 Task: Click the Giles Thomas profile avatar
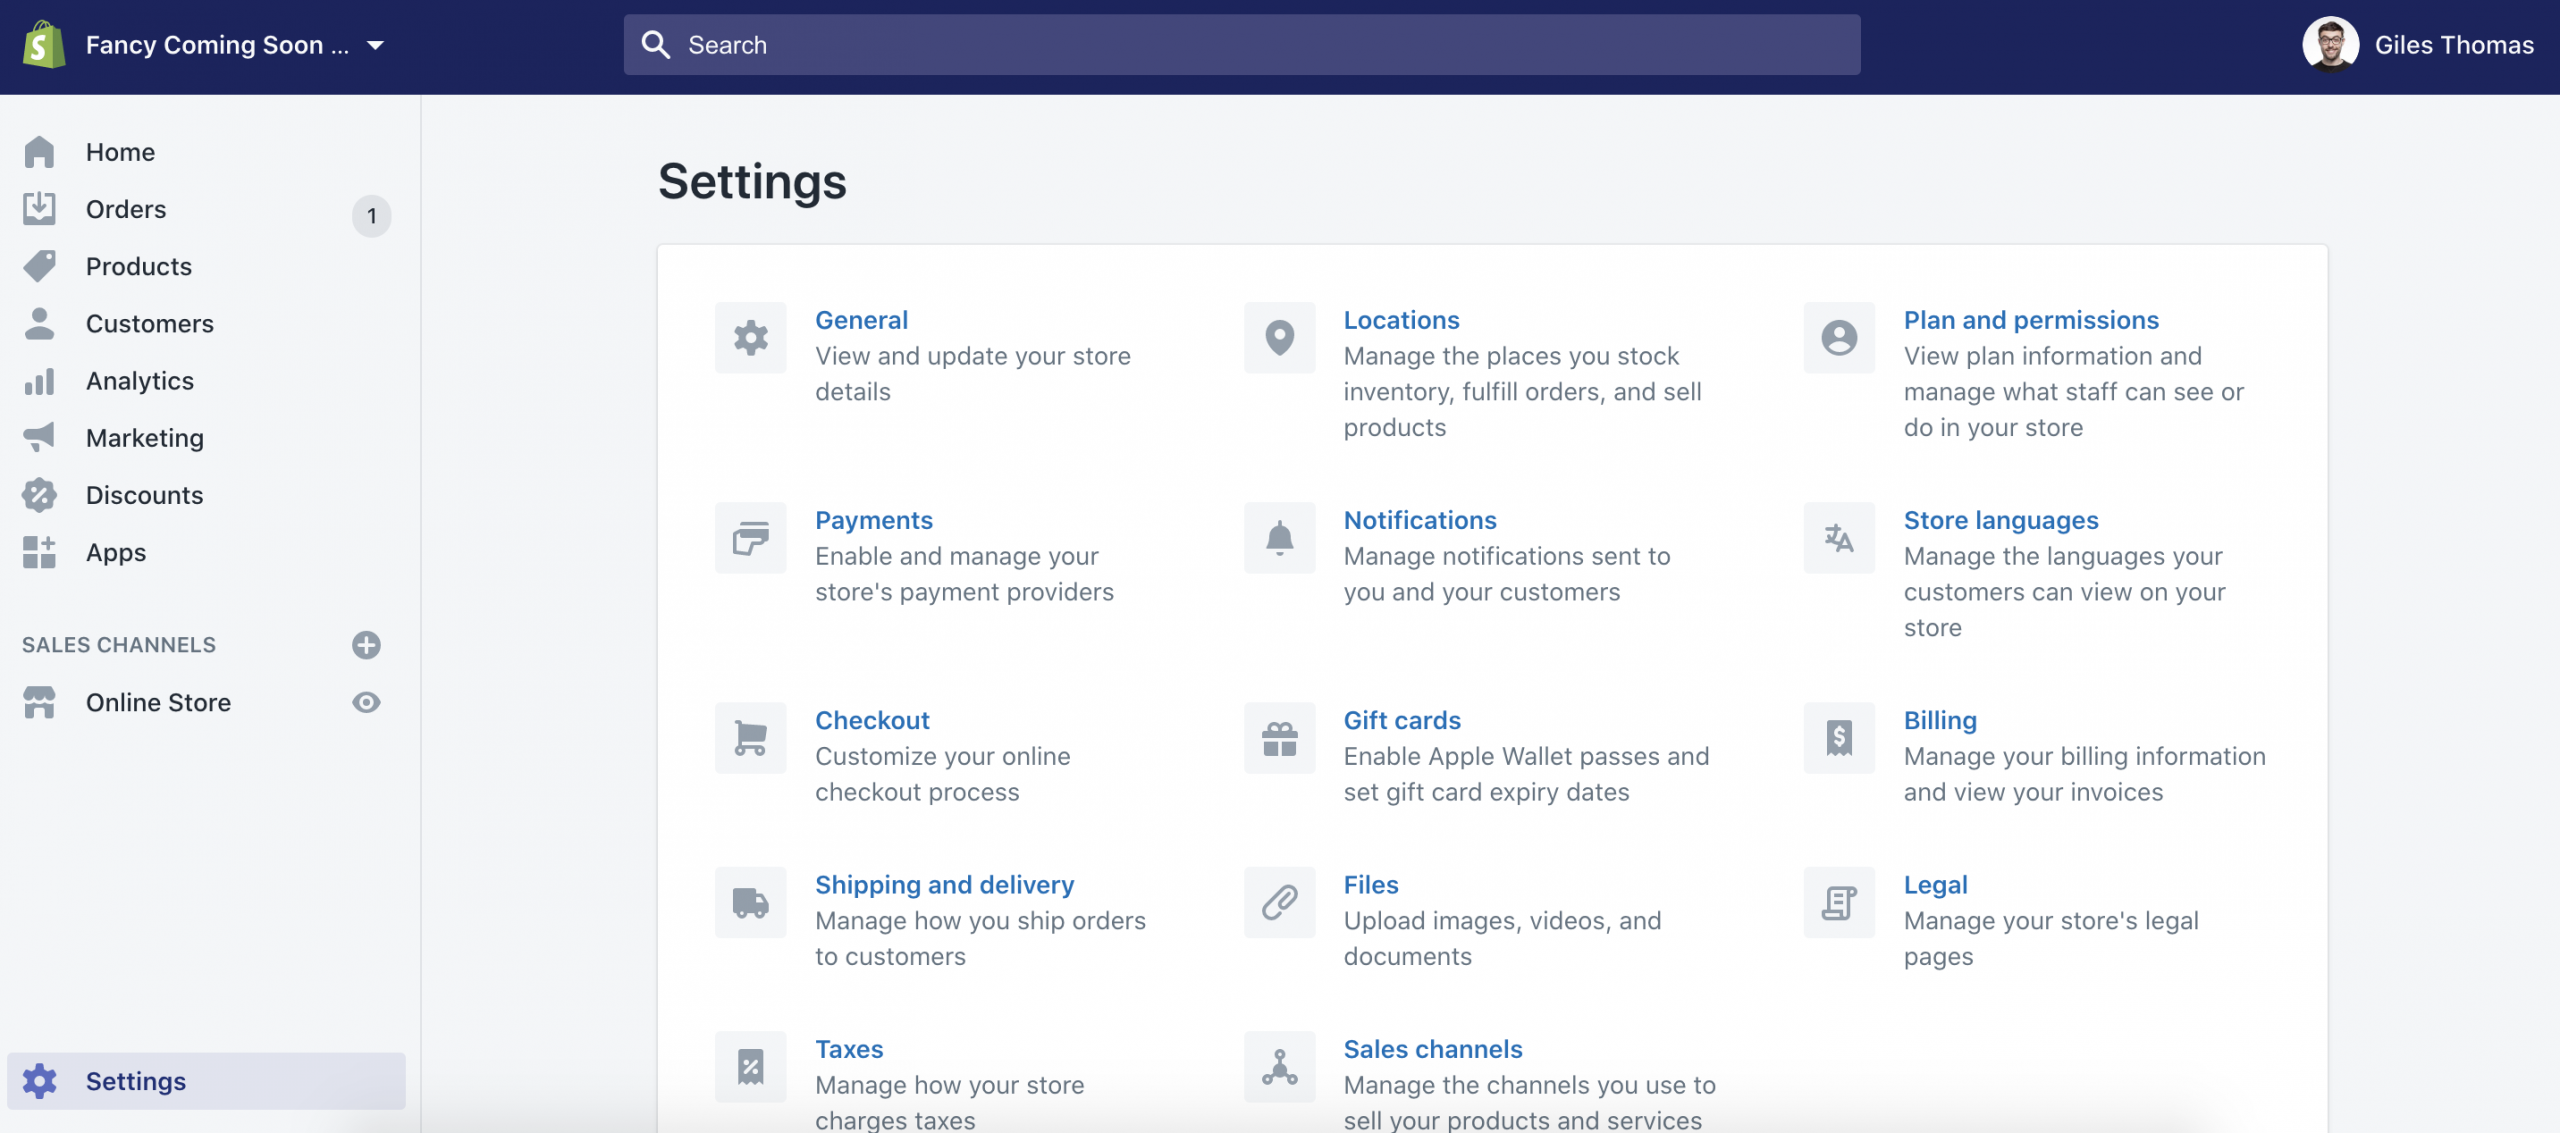2330,45
